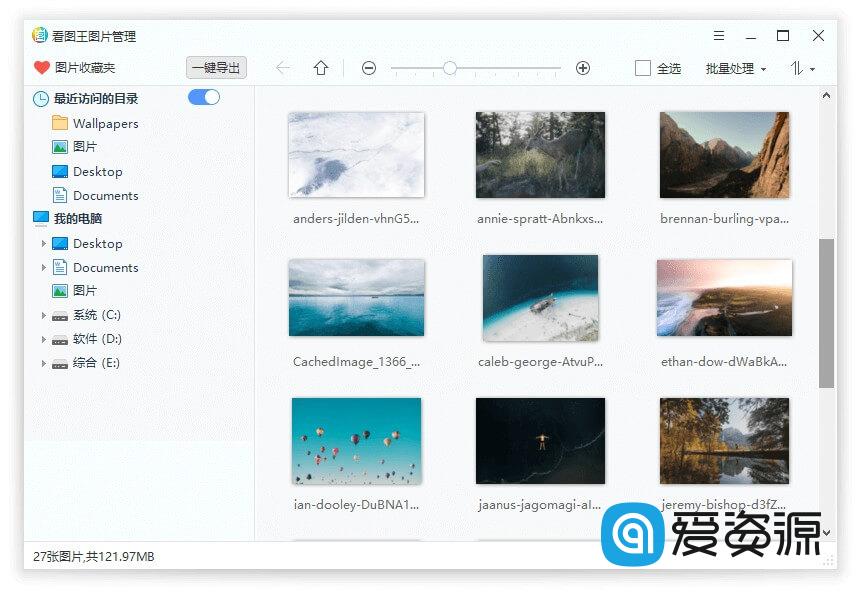Zoom in using the plus icon

tap(582, 68)
